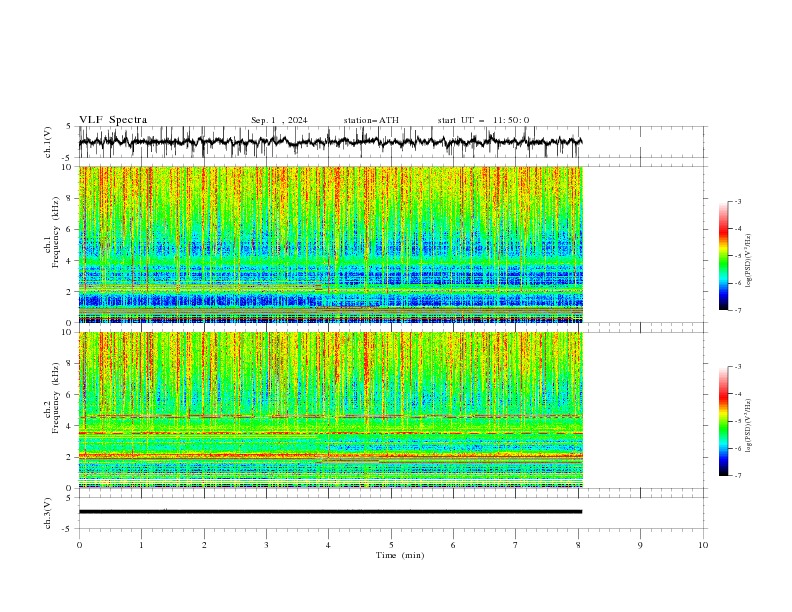Click the "-7" label on ch.1 color scale
The image size is (792, 612).
[737, 310]
